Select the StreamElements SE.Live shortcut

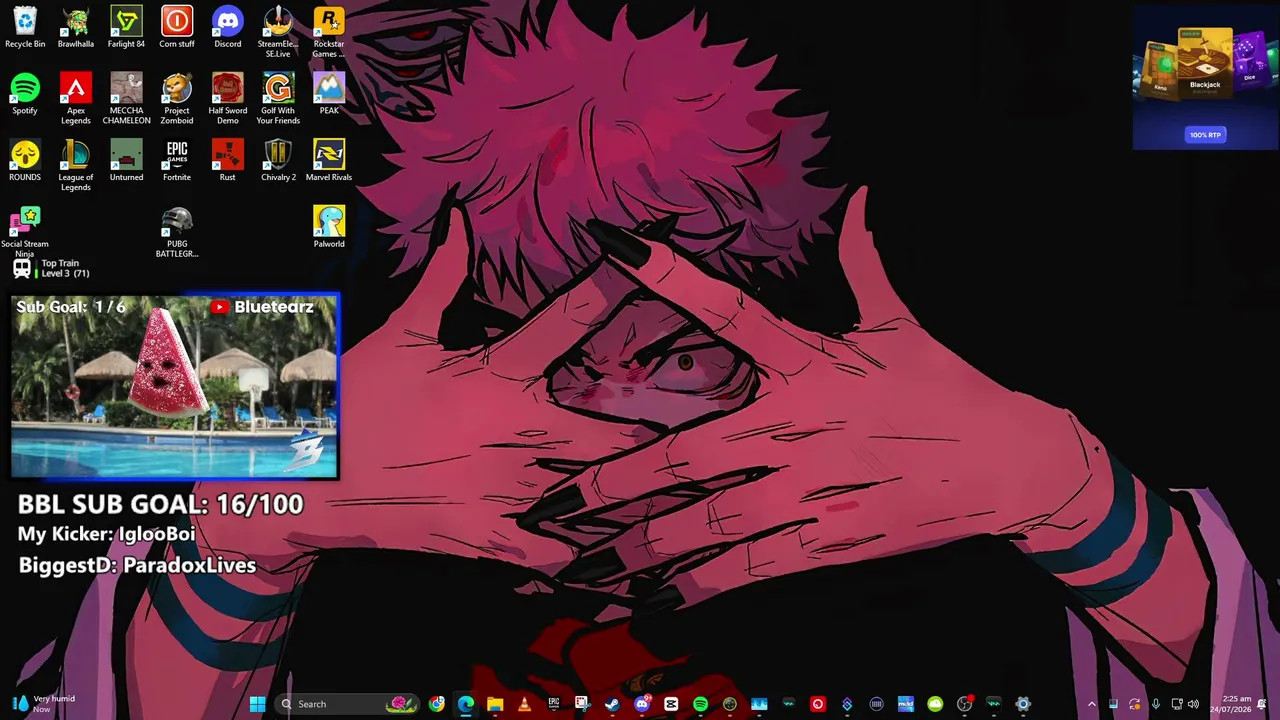(x=278, y=32)
